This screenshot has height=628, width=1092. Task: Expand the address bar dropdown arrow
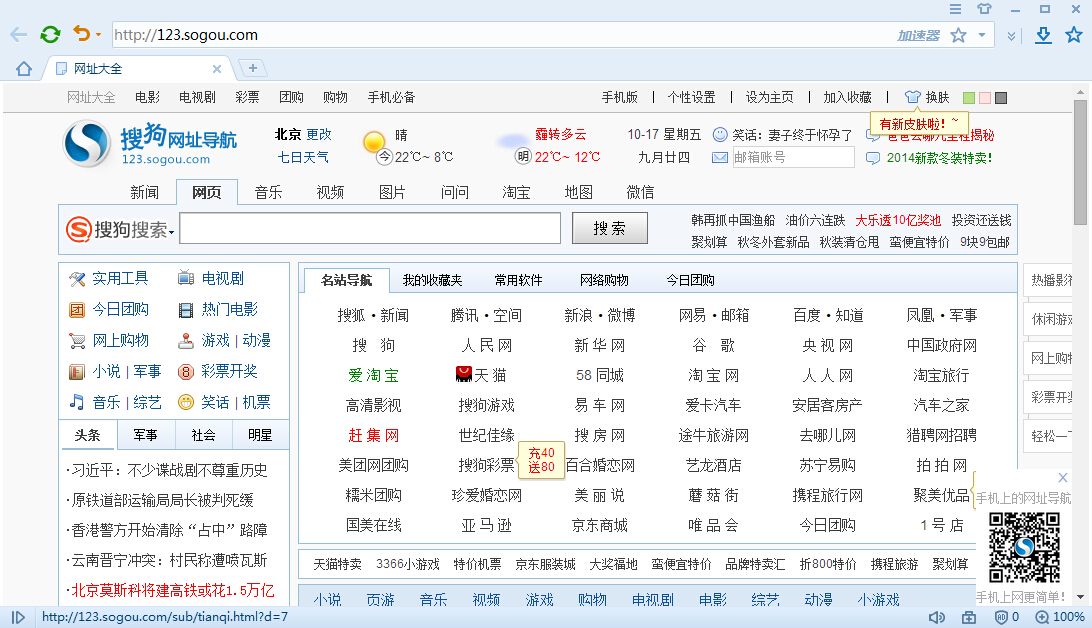(982, 35)
